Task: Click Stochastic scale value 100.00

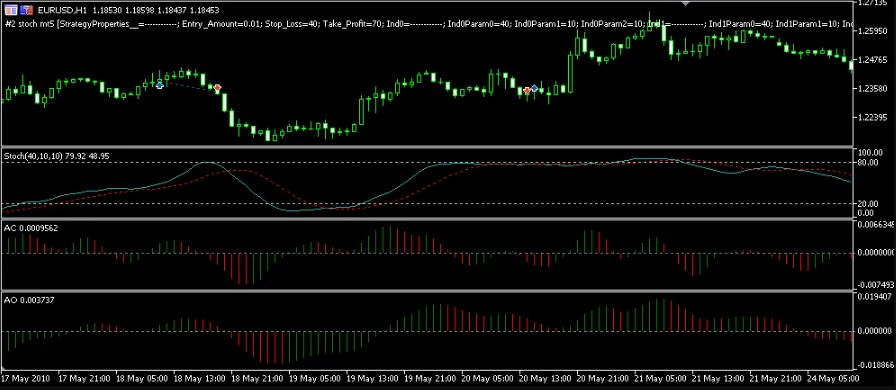Action: pyautogui.click(x=871, y=153)
